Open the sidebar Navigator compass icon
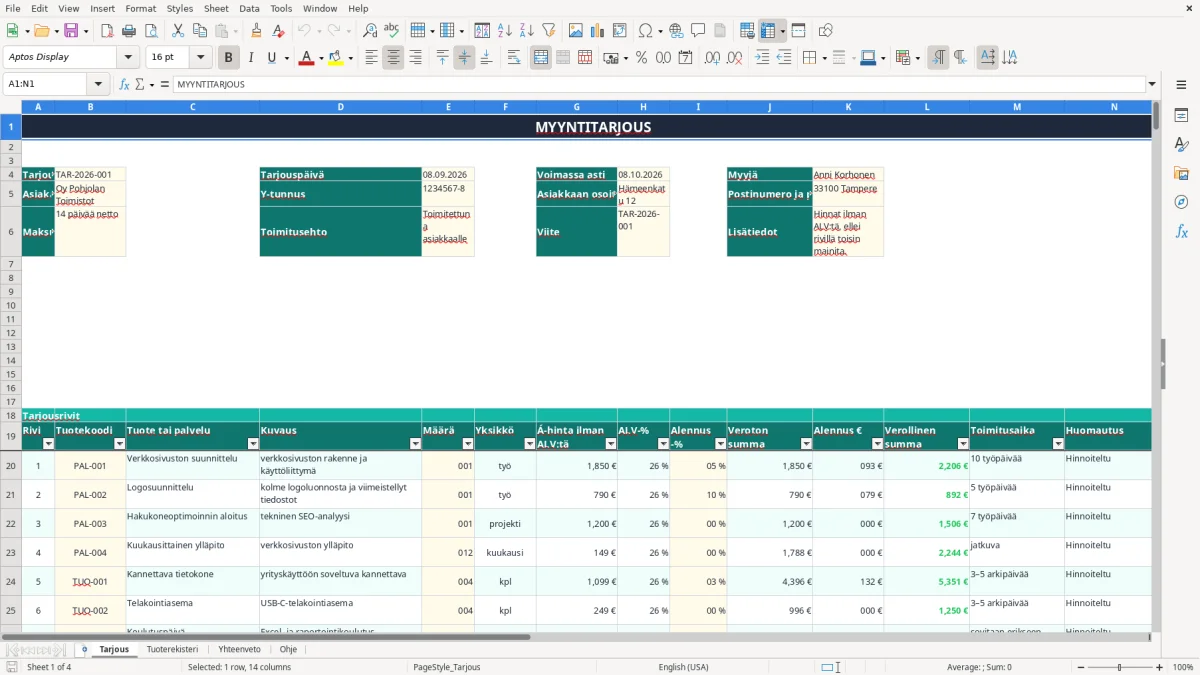The height and width of the screenshot is (675, 1200). [x=1181, y=202]
